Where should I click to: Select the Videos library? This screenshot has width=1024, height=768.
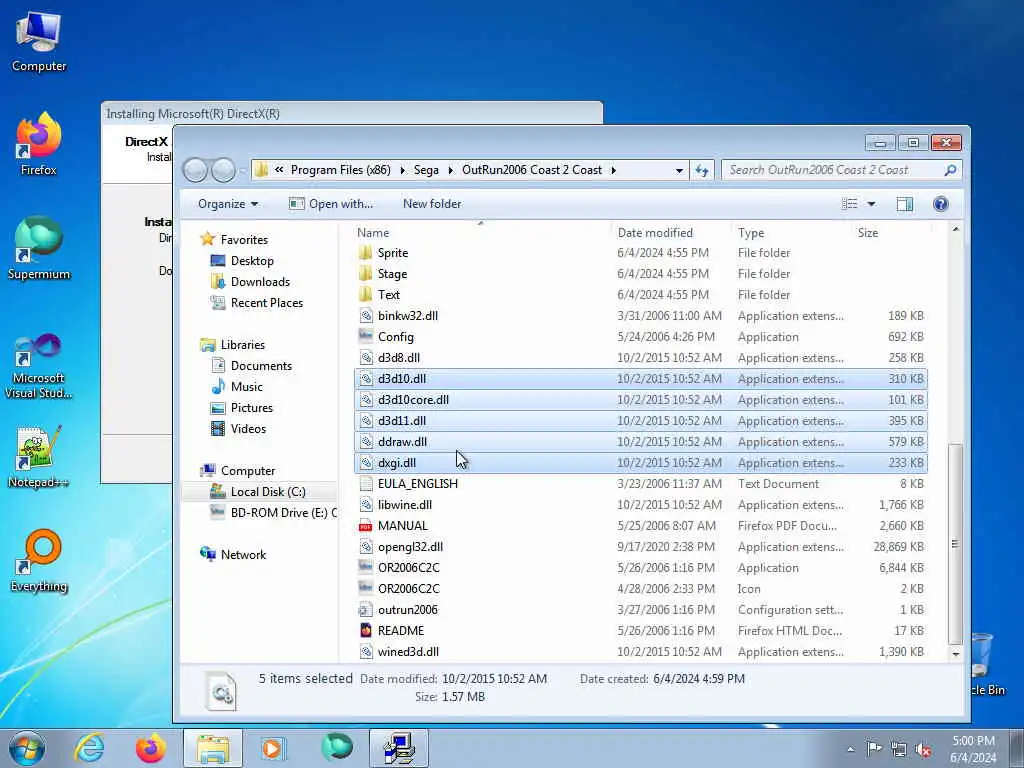248,428
